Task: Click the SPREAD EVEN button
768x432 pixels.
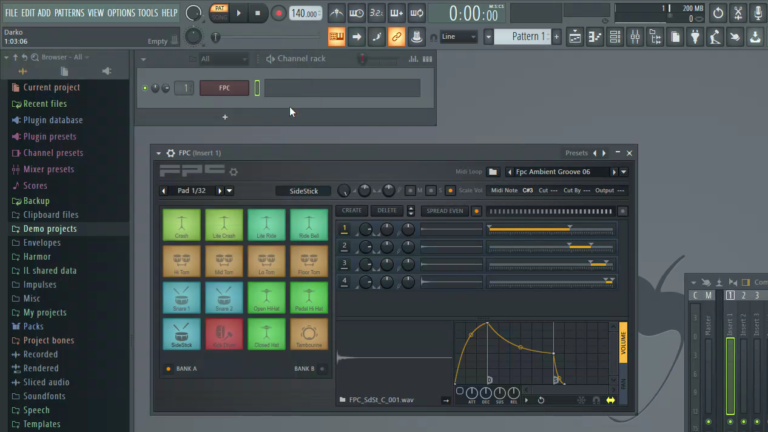Action: click(x=444, y=211)
